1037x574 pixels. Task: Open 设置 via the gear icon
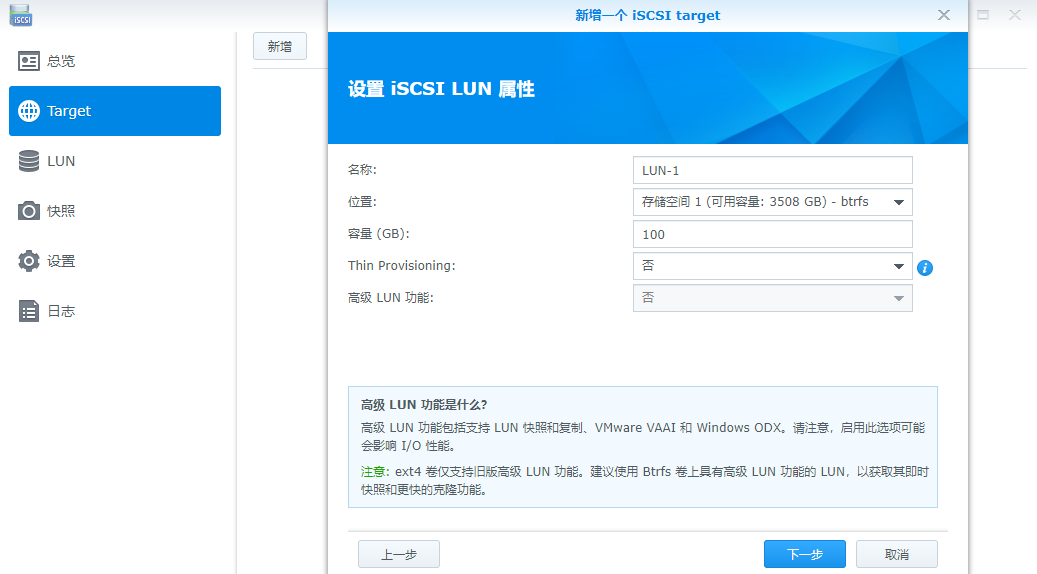click(29, 261)
